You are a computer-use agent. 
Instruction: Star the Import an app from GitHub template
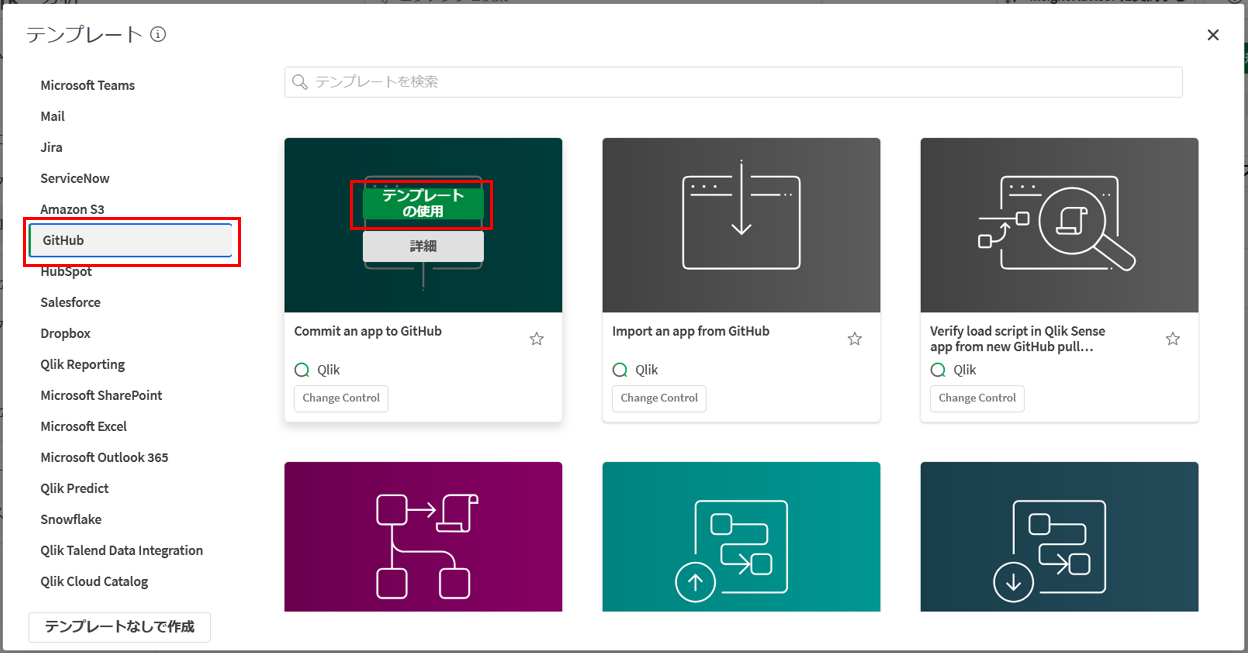[854, 338]
